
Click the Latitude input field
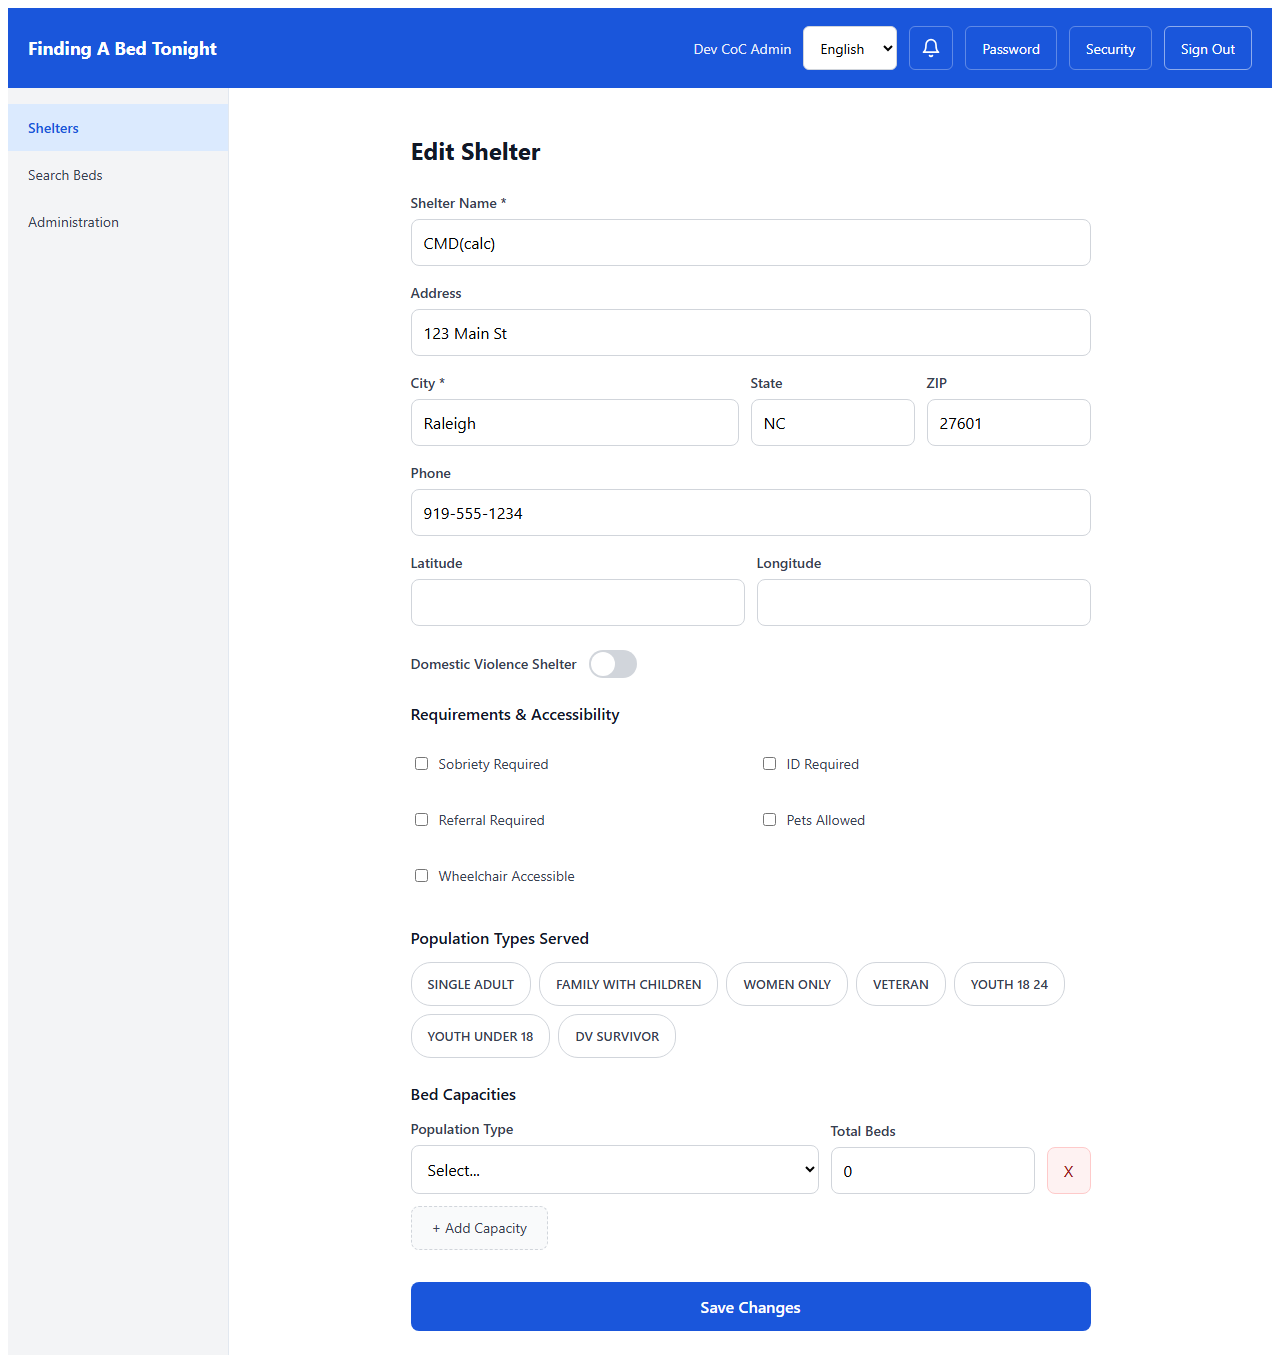pos(577,602)
